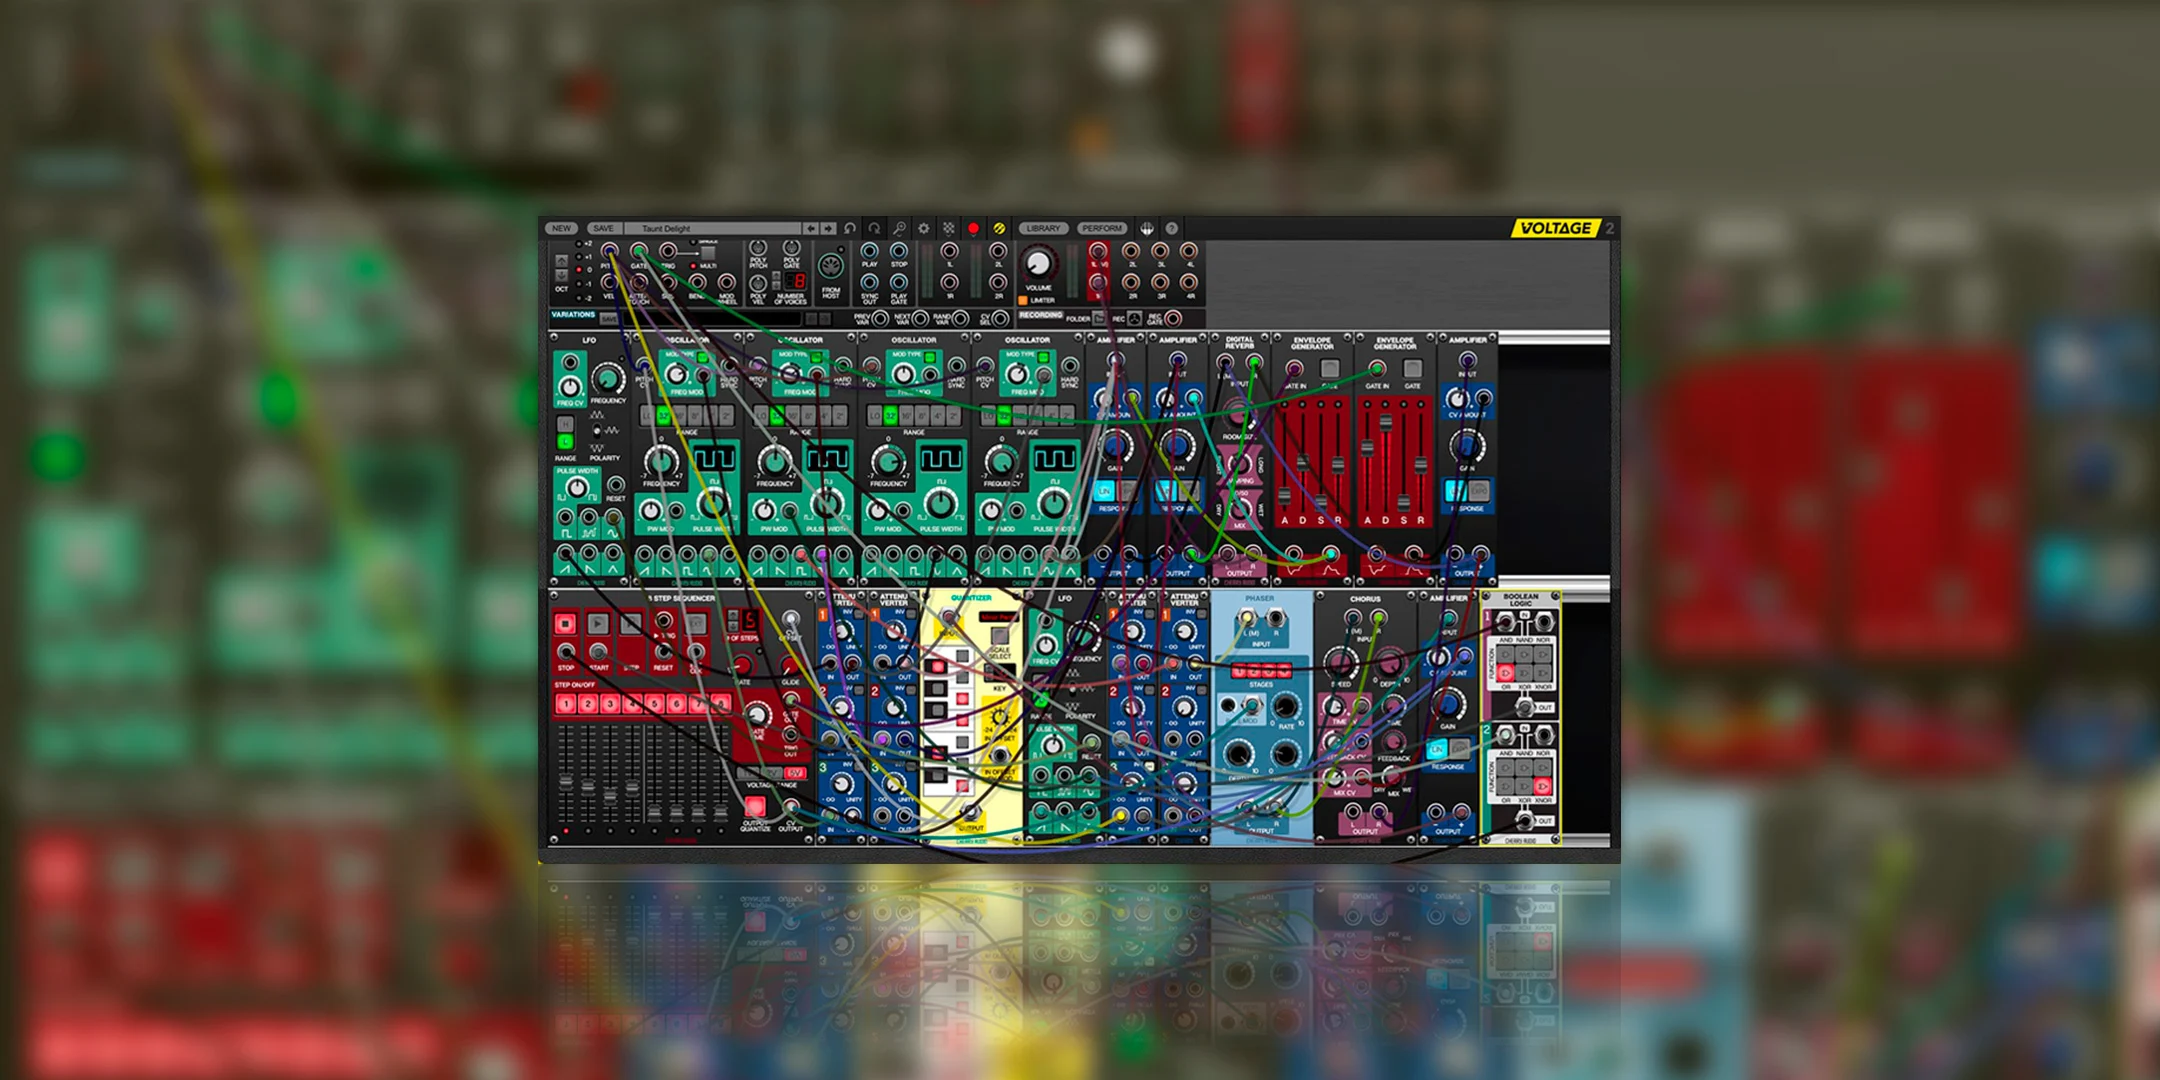Click the NEXT VAR jack

(920, 319)
